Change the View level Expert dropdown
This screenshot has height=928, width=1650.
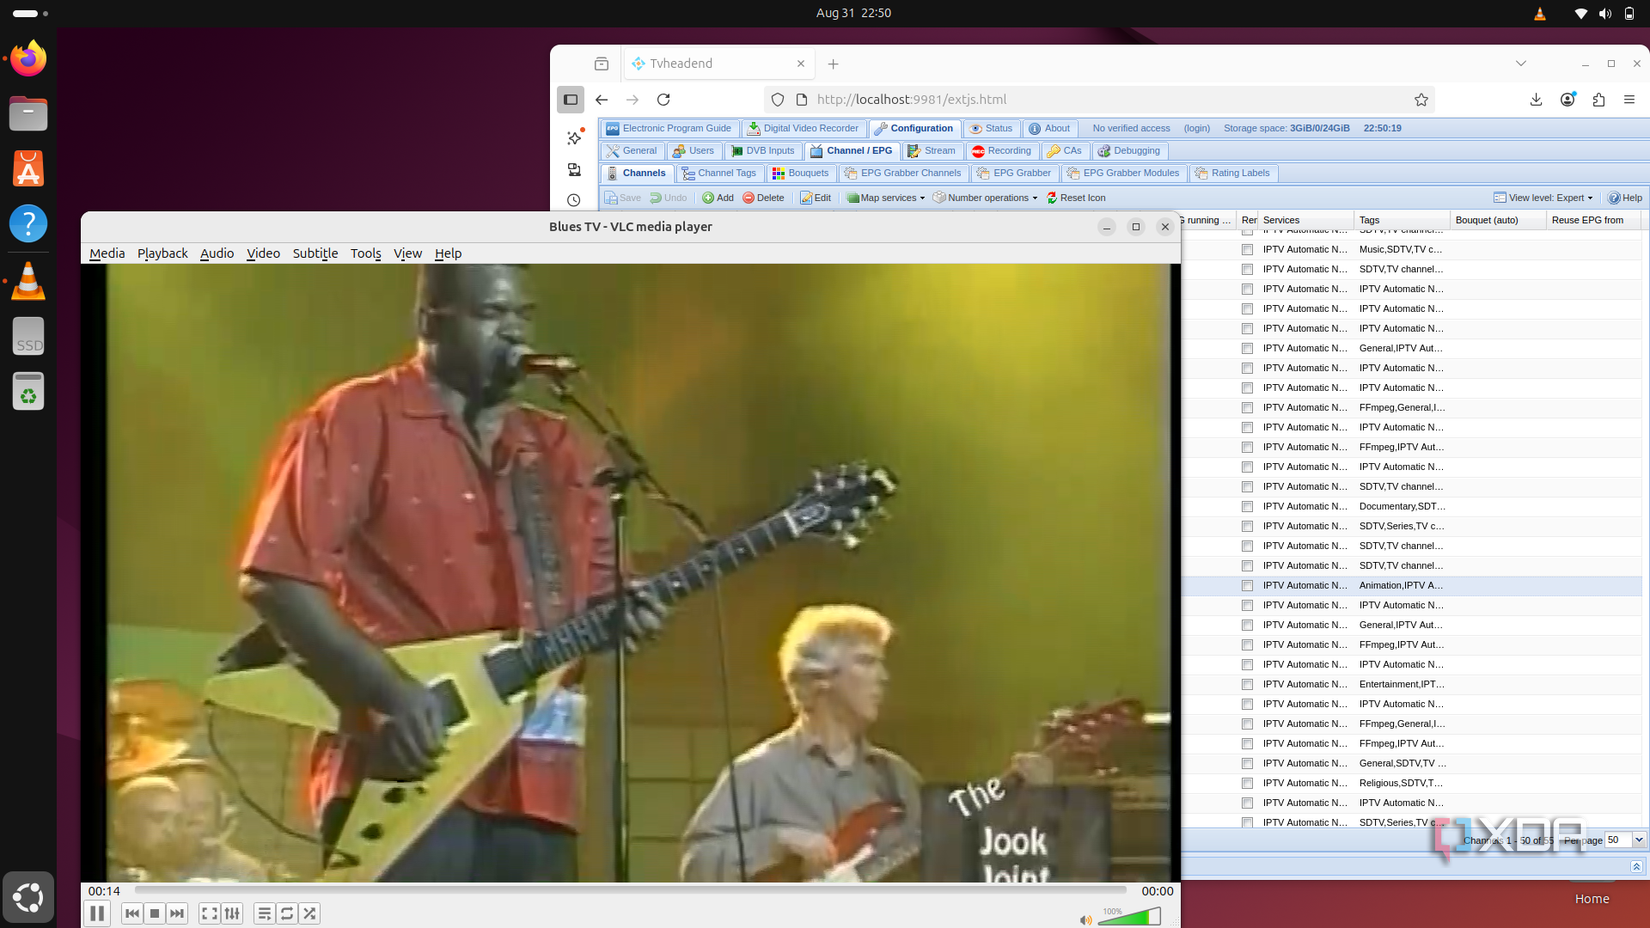pos(1543,198)
